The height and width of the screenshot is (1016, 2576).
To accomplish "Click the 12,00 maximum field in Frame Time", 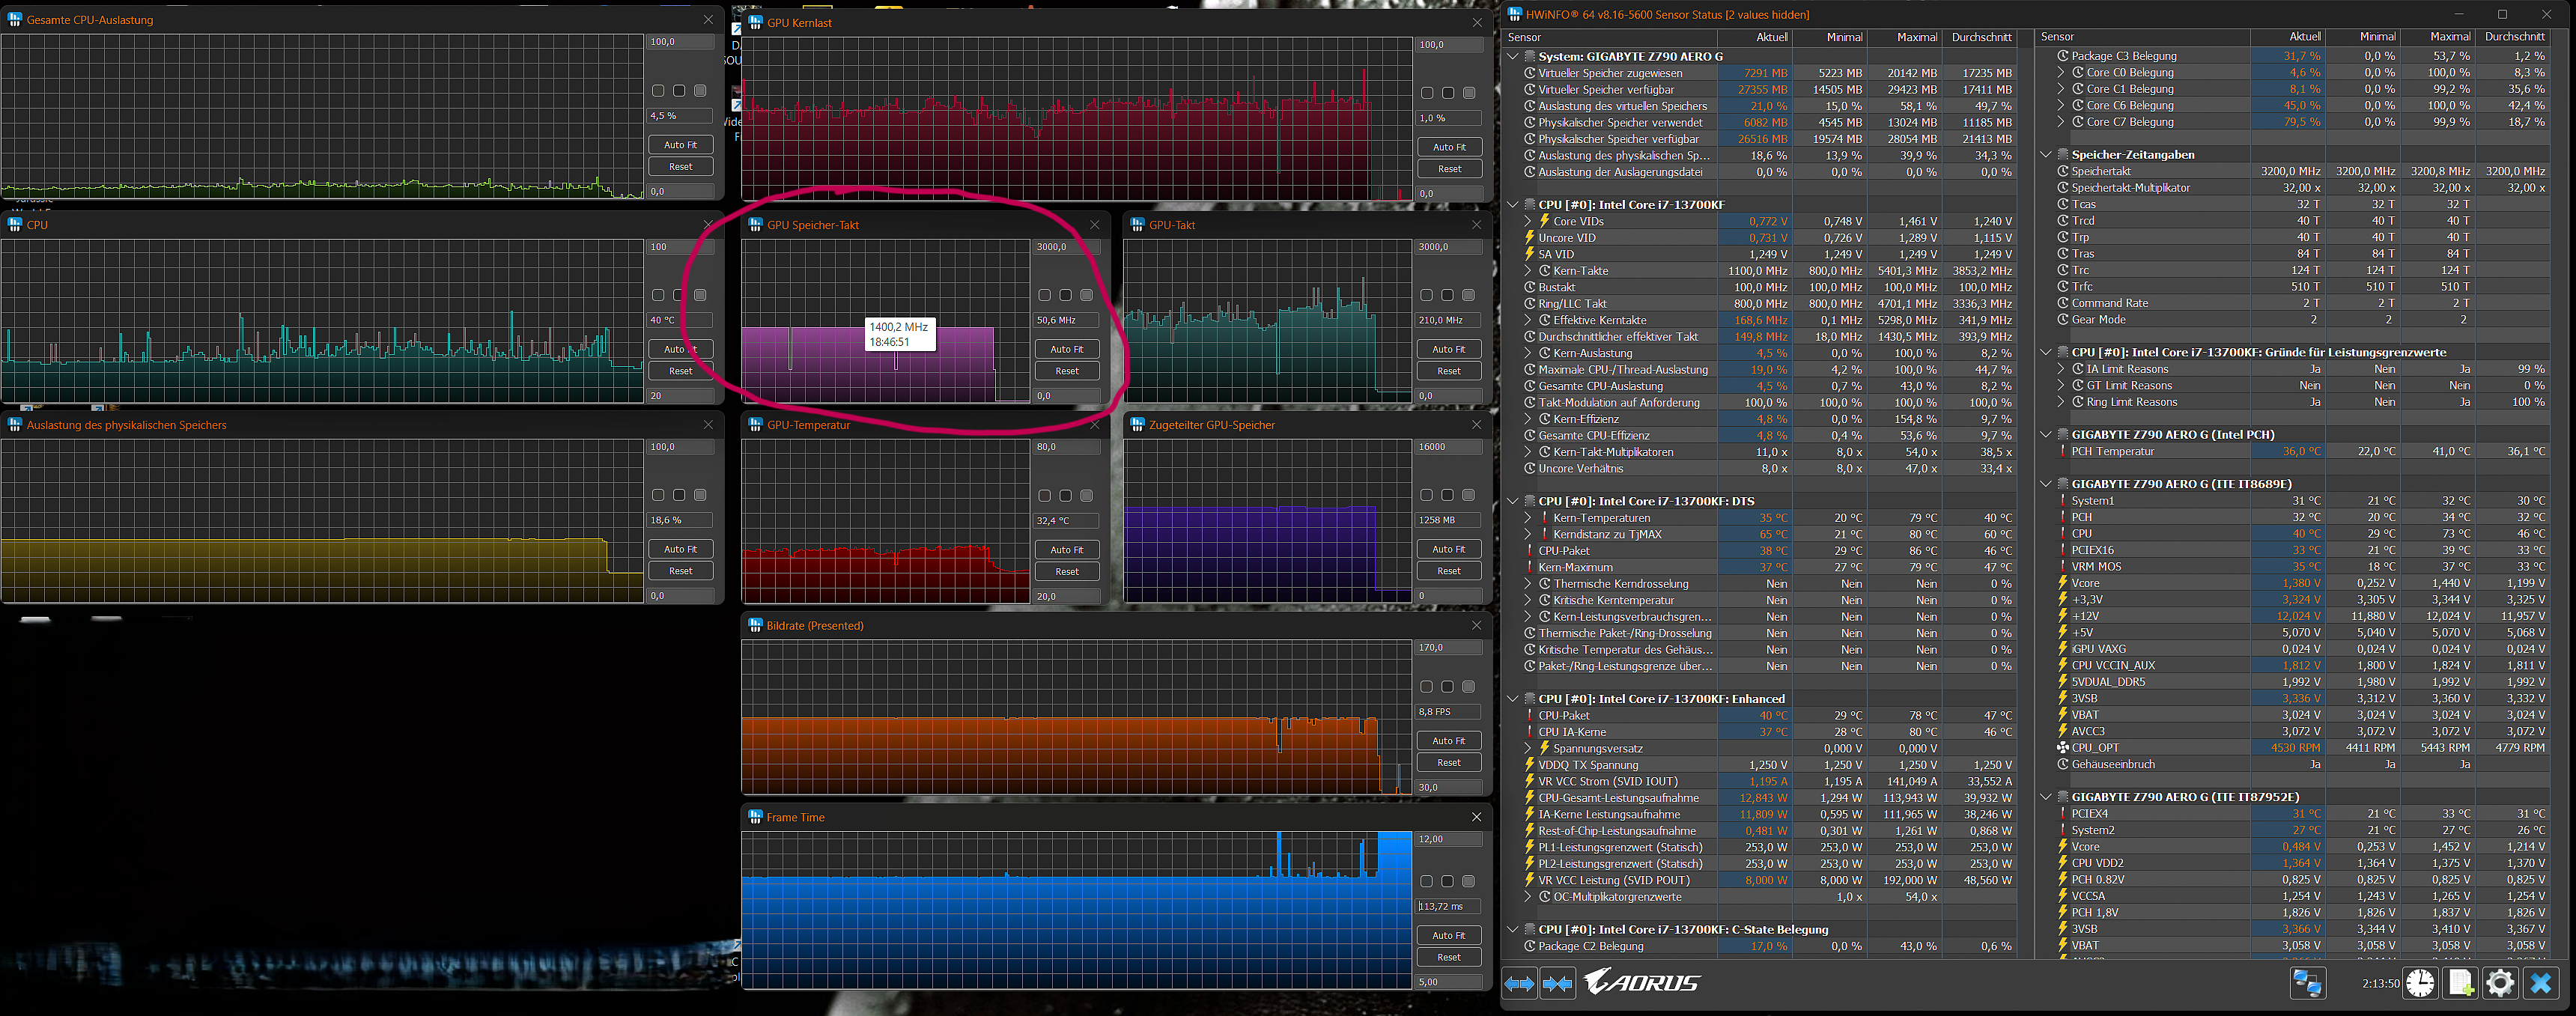I will pos(1449,839).
